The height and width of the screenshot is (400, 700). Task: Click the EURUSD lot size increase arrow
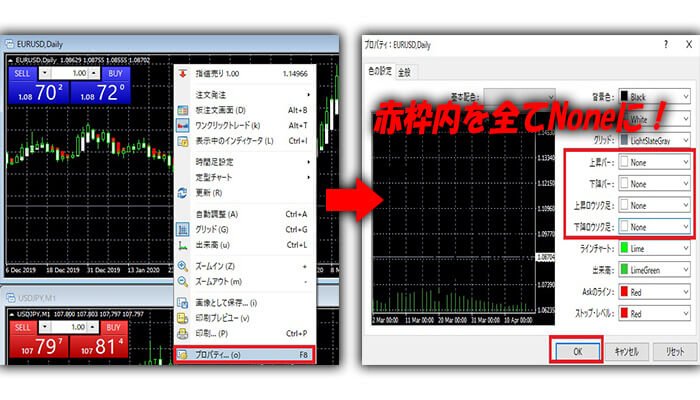[x=94, y=73]
